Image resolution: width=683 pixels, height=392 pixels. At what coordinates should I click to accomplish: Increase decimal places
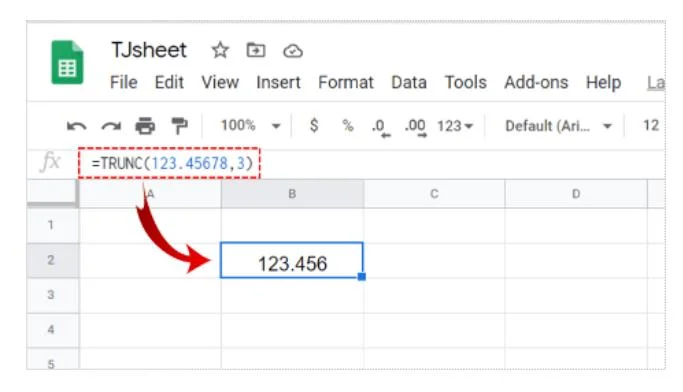click(415, 128)
